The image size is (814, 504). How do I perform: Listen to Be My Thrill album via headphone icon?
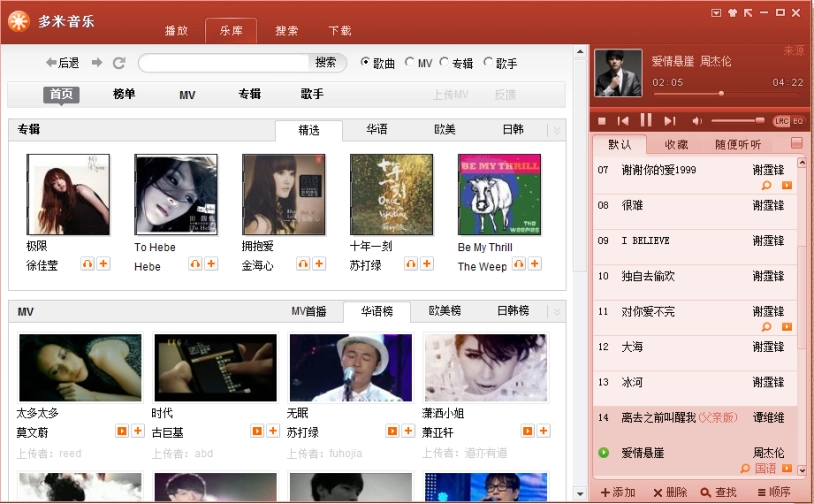pos(519,264)
